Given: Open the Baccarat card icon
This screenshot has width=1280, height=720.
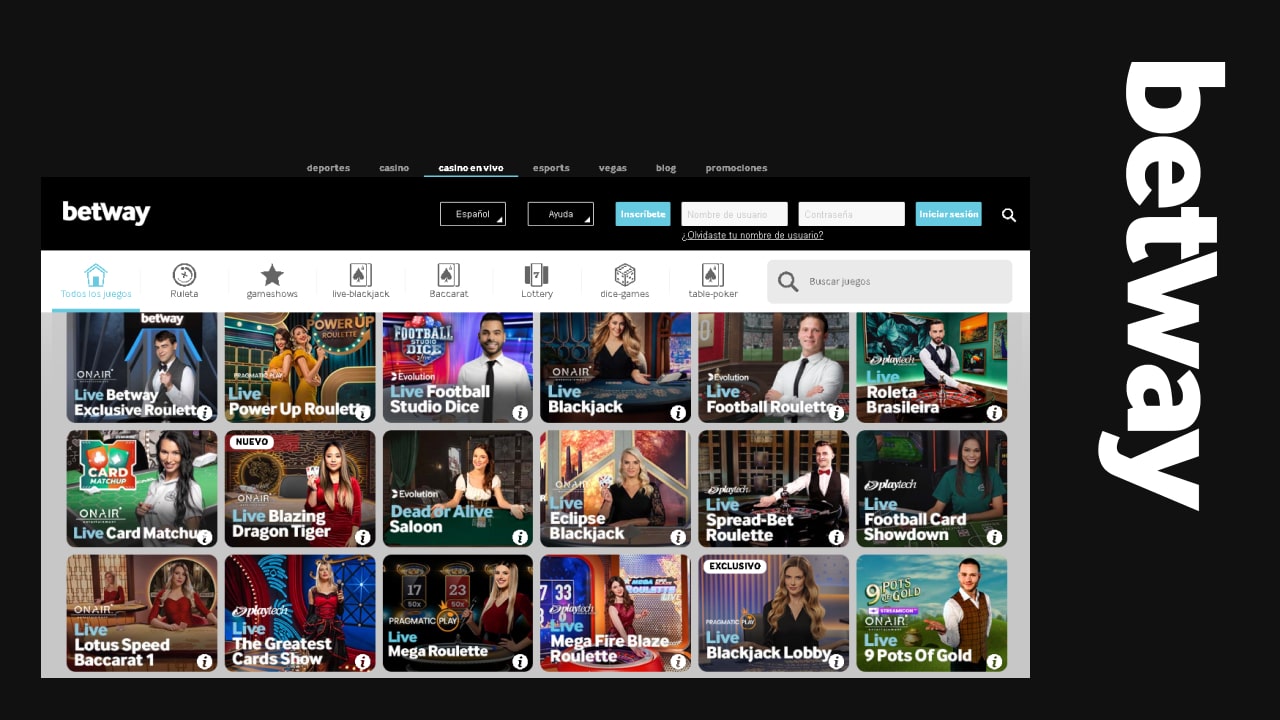Looking at the screenshot, I should (449, 275).
